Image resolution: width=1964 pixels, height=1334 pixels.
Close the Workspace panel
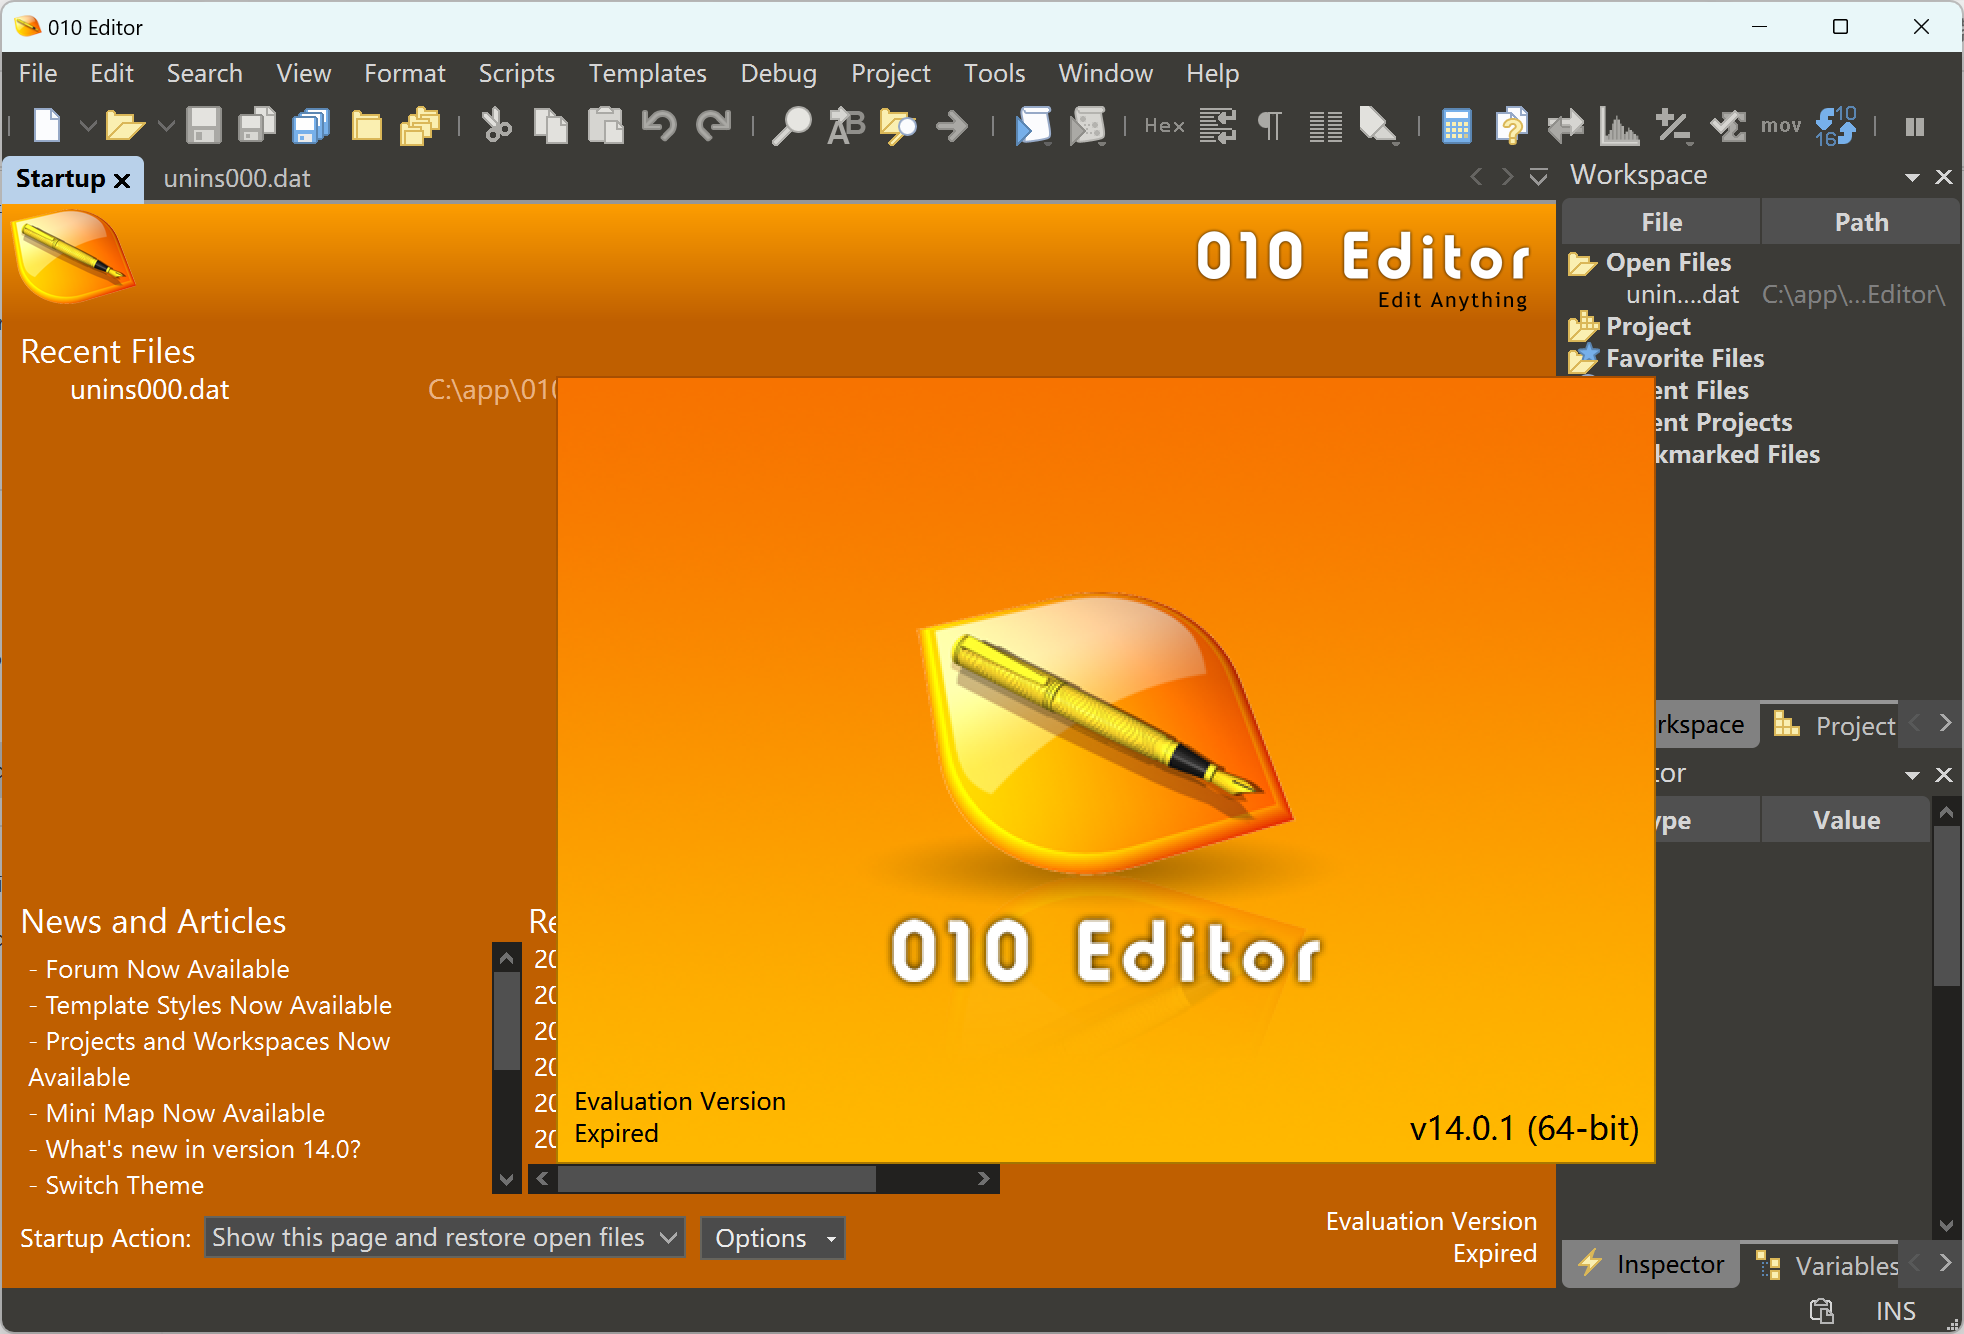pyautogui.click(x=1943, y=177)
